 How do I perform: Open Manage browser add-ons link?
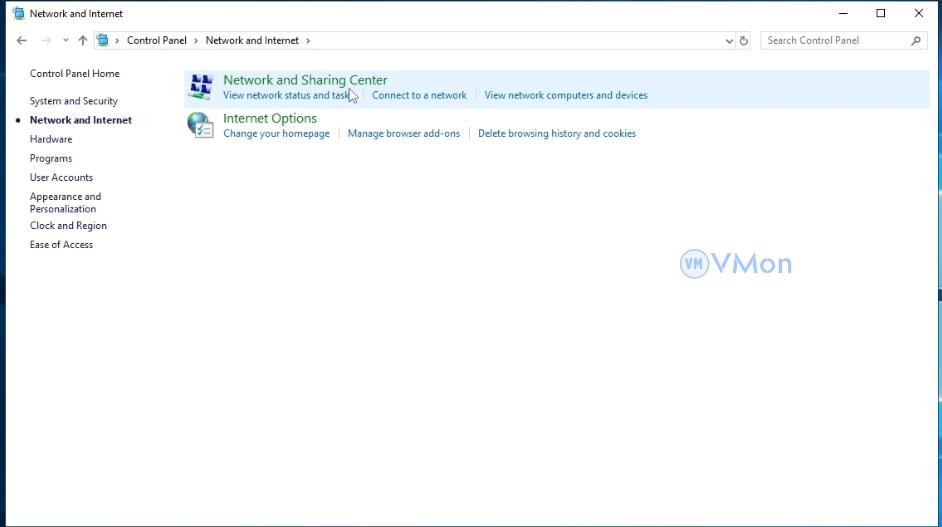[403, 134]
